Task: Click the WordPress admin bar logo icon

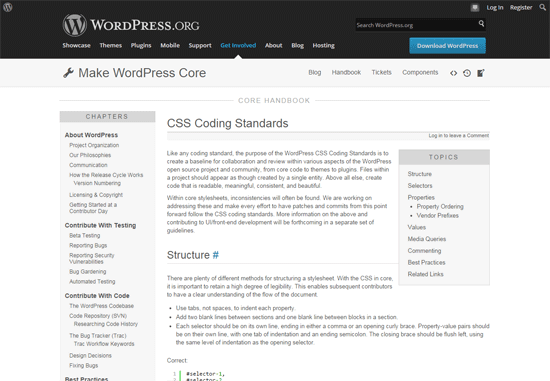Action: click(8, 7)
